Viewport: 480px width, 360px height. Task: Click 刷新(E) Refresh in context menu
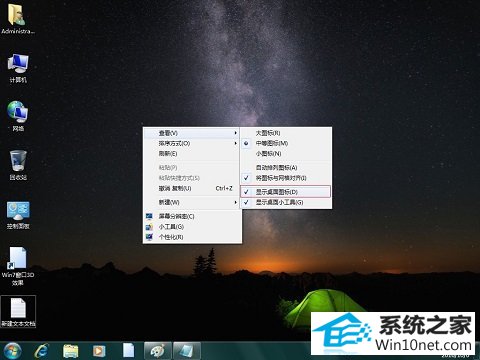click(x=192, y=154)
